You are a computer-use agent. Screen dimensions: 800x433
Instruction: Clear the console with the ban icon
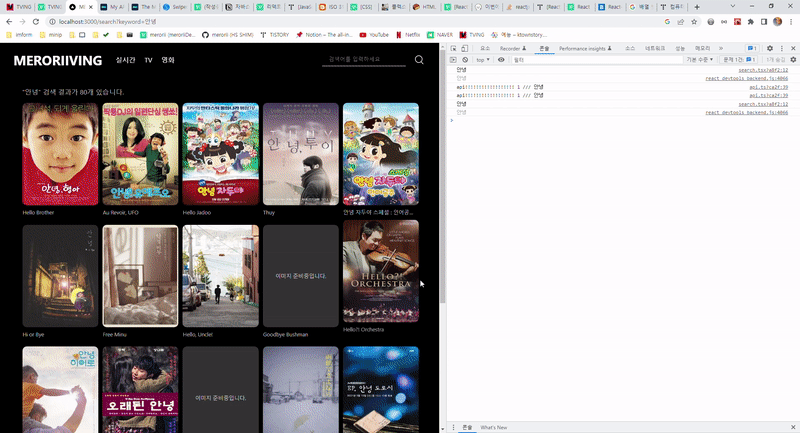465,60
